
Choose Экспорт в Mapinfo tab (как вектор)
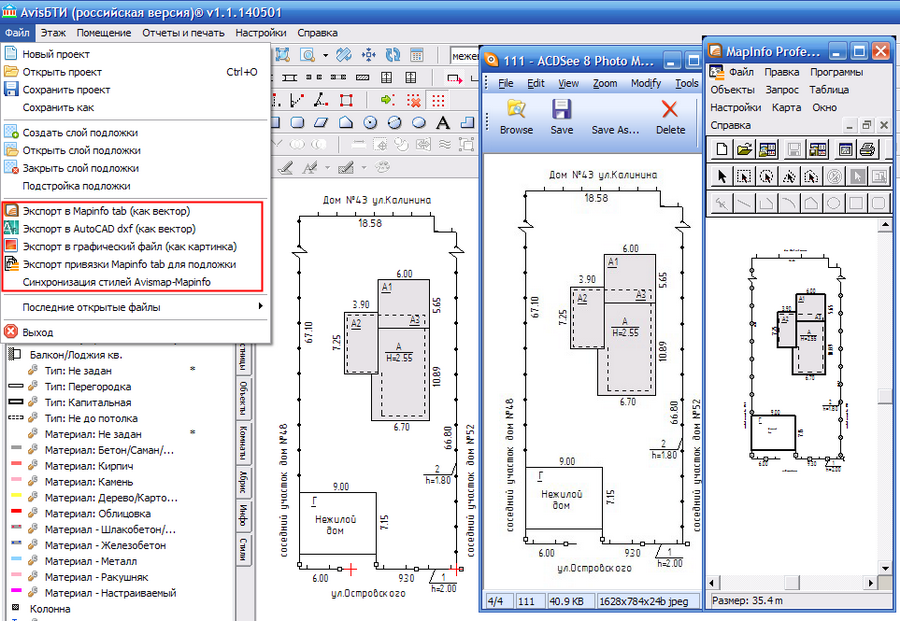[x=133, y=211]
